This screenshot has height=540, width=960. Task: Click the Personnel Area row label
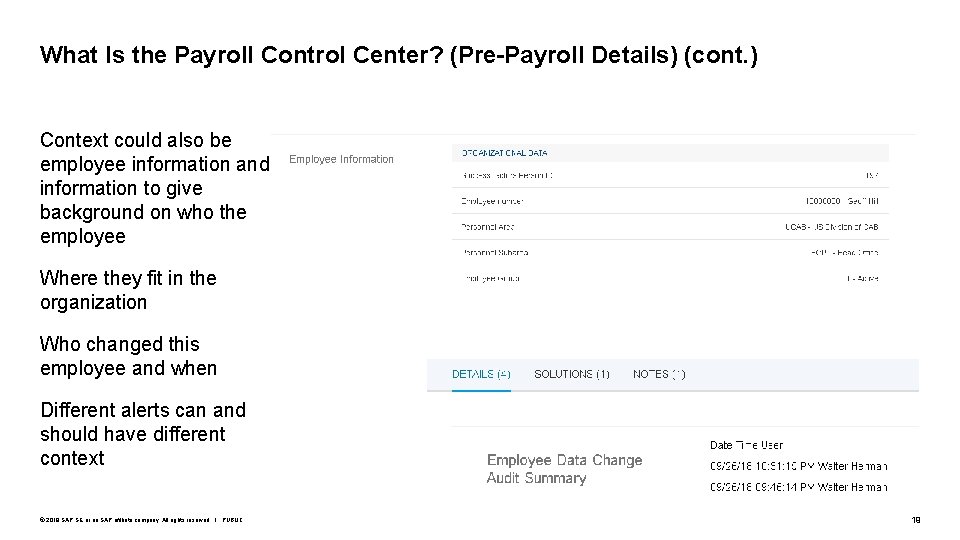coord(488,227)
